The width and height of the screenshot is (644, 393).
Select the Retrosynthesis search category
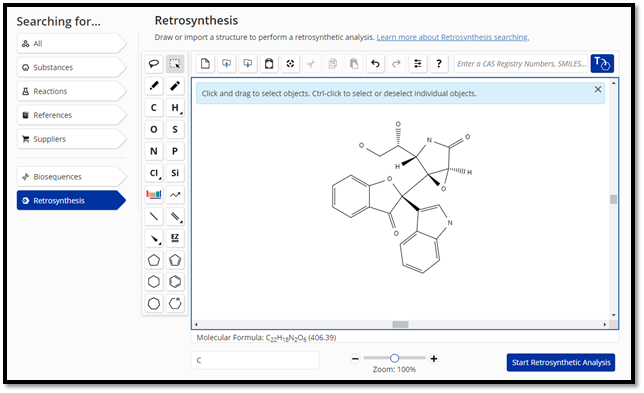click(71, 200)
